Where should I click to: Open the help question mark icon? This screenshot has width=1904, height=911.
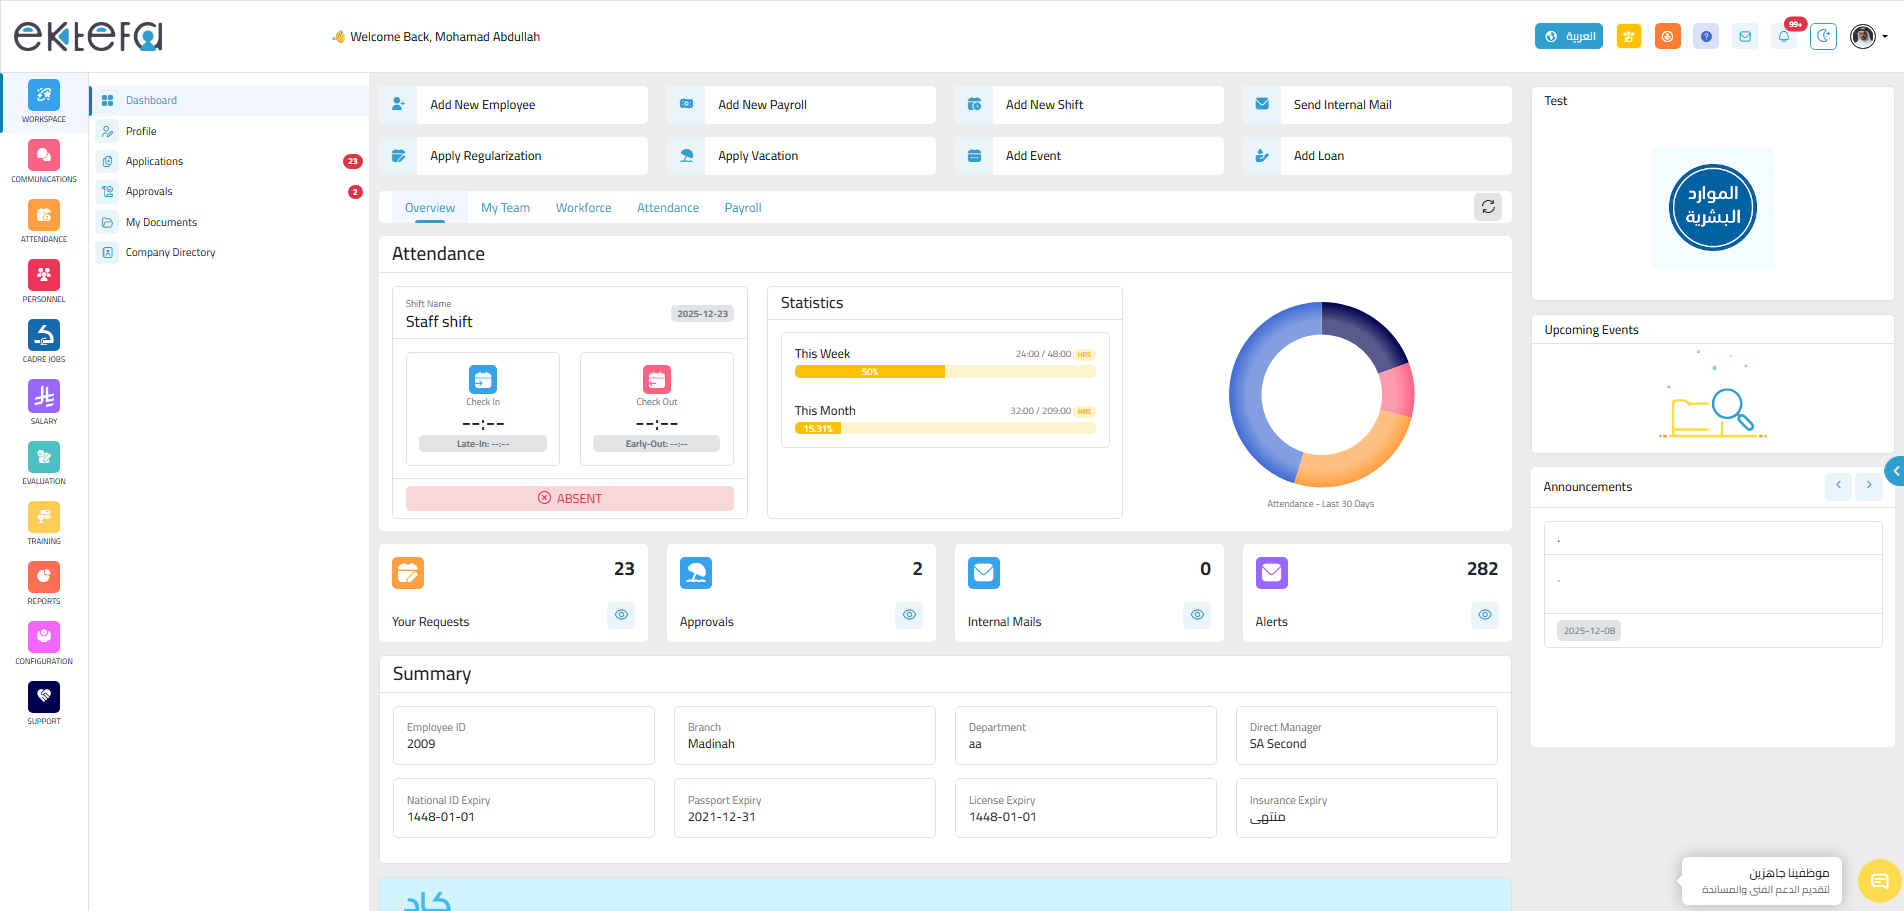click(1706, 37)
